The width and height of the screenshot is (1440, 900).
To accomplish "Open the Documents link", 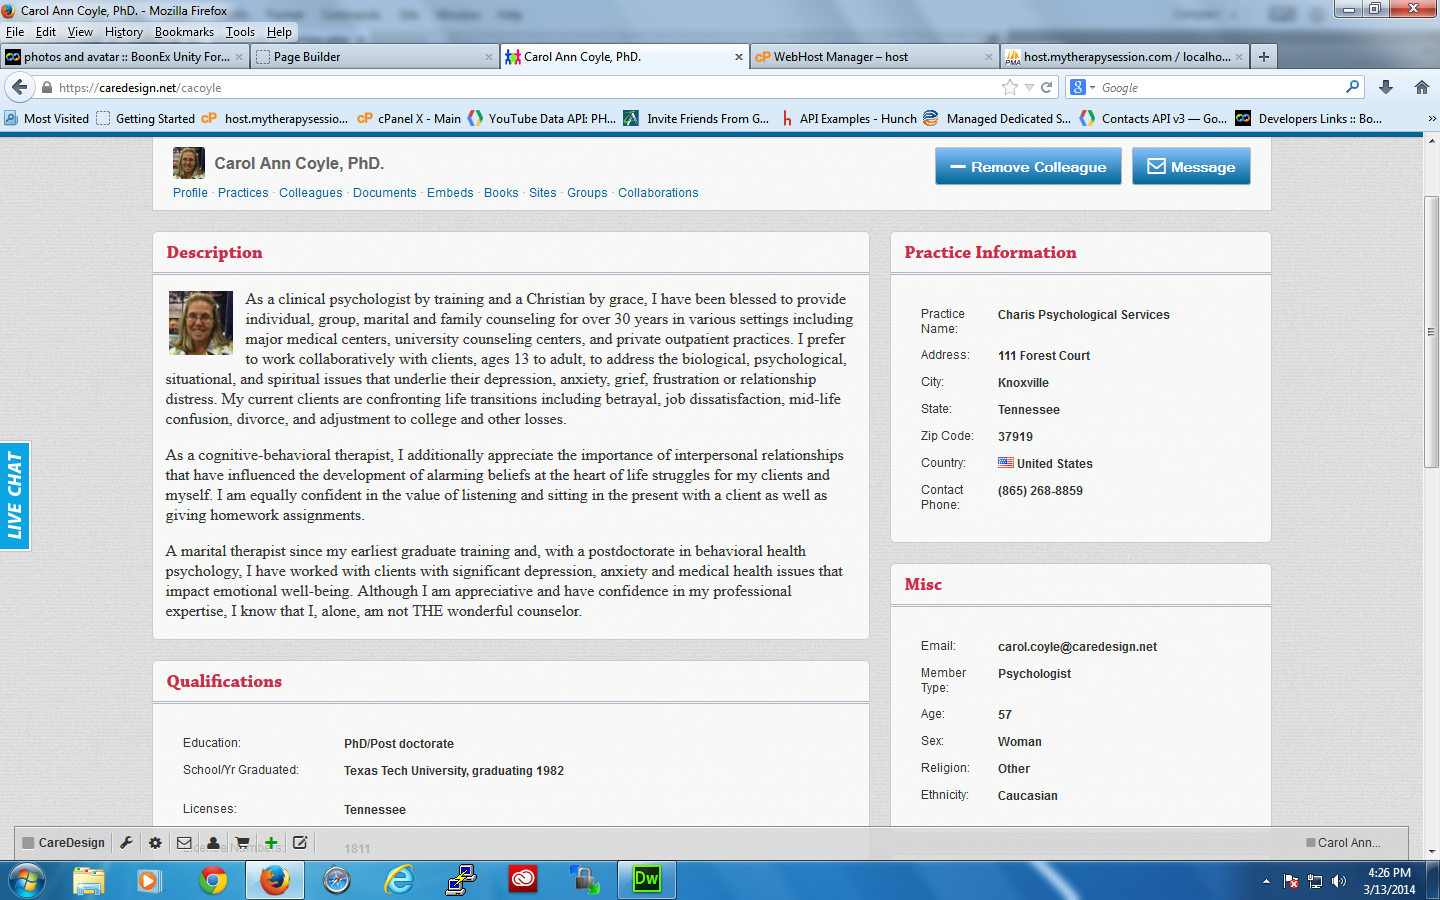I will coord(385,193).
